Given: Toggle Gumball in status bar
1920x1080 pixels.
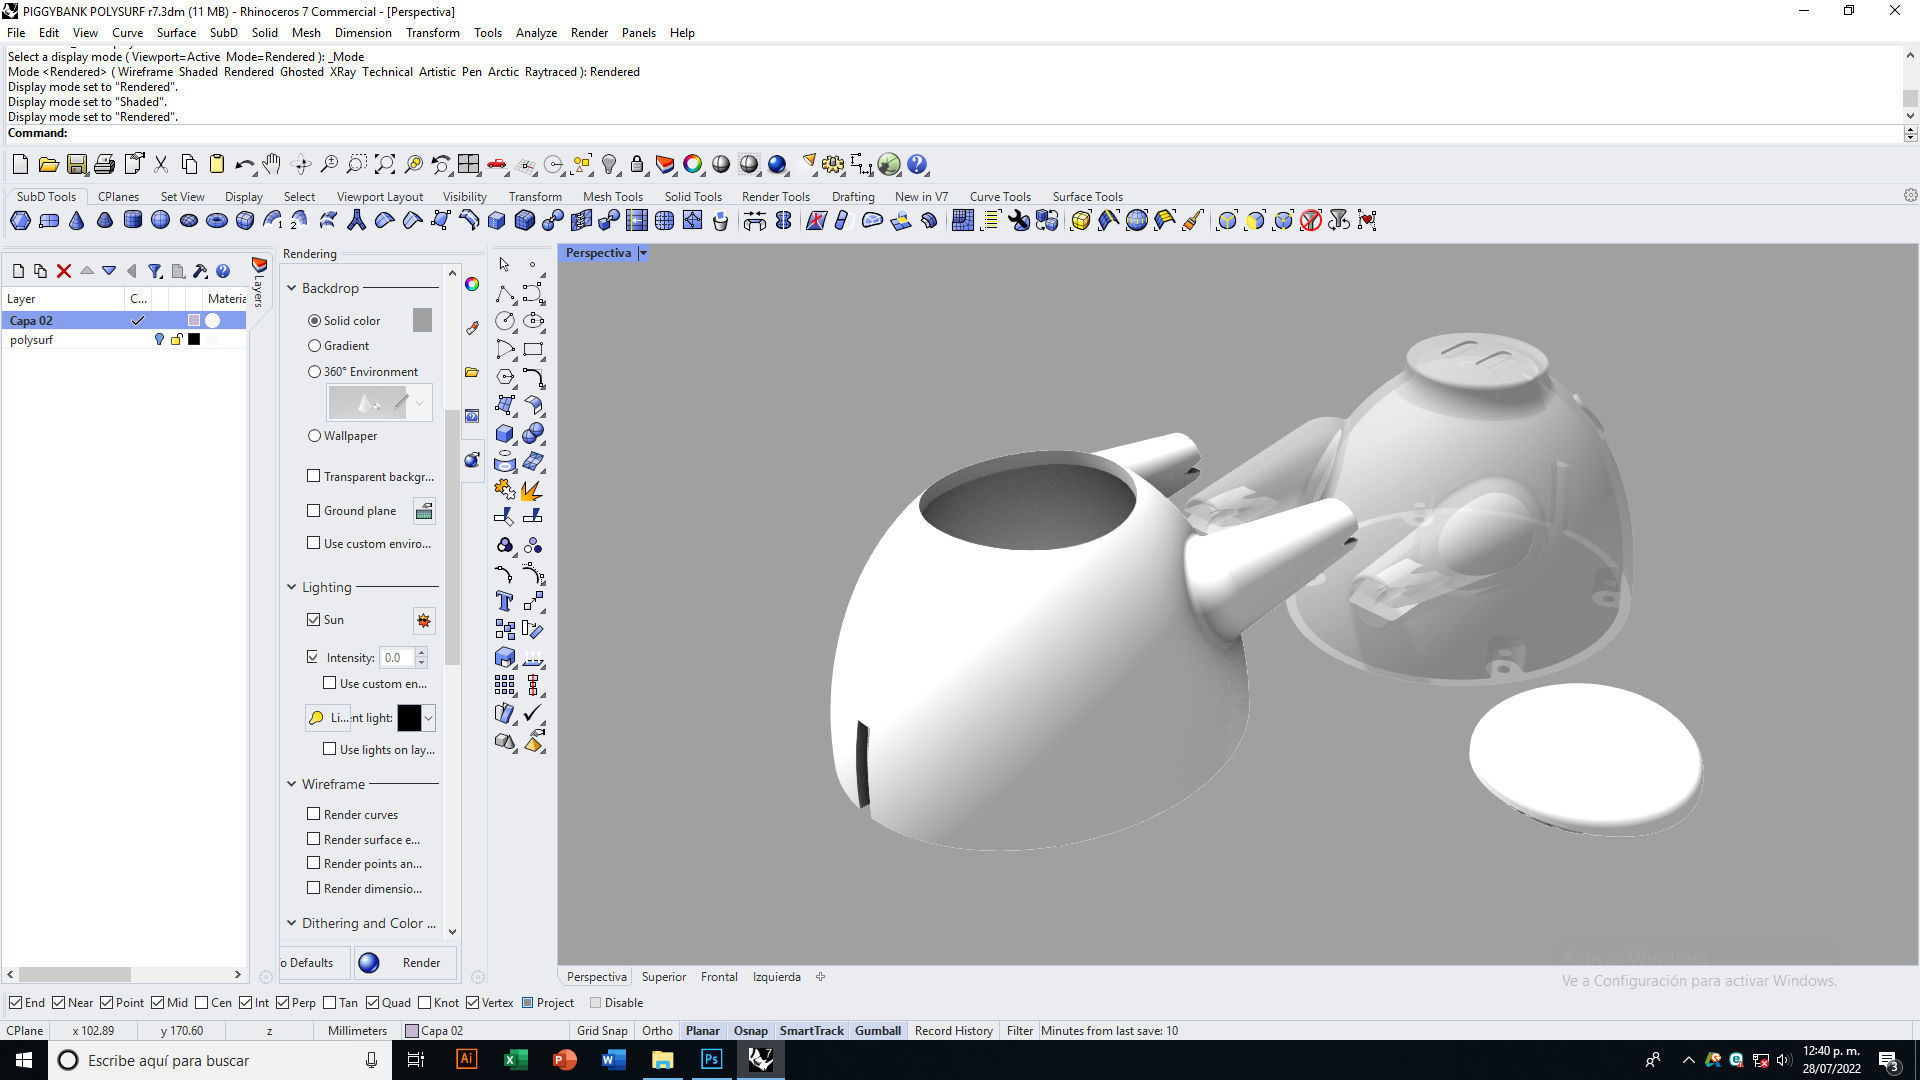Looking at the screenshot, I should (x=878, y=1031).
